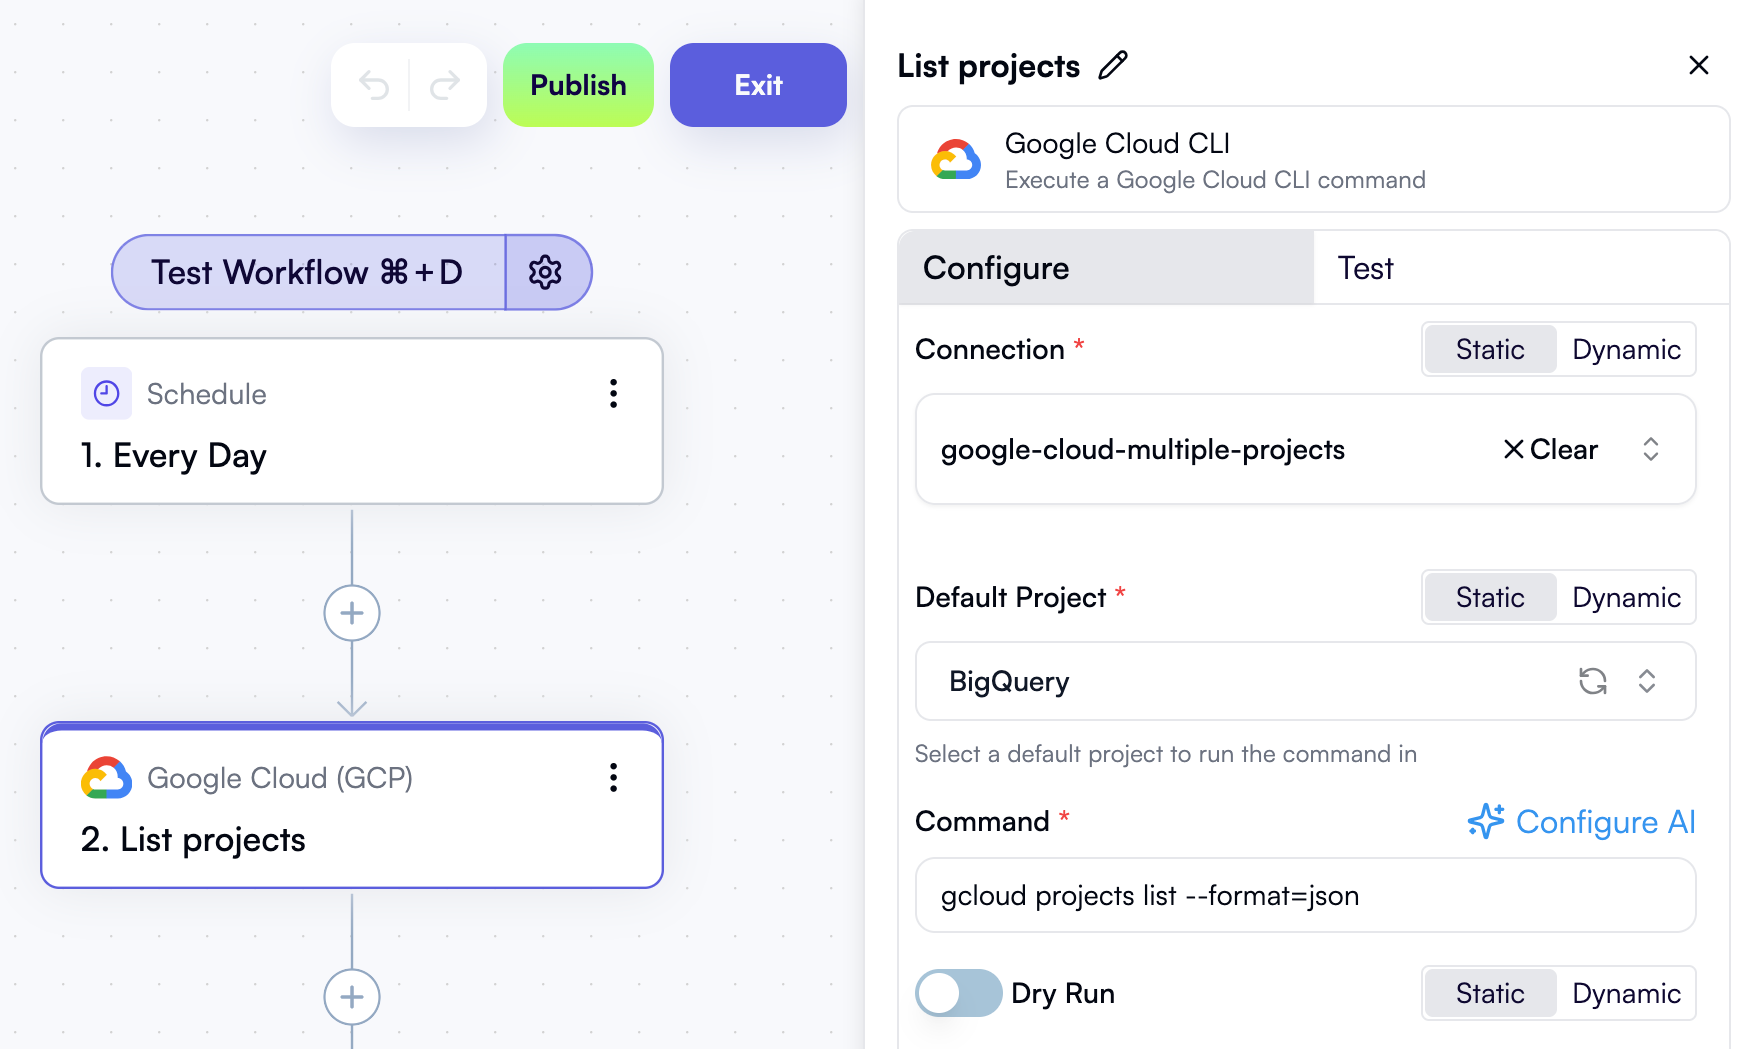Open the three-dot menu on the Google Cloud node
Image resolution: width=1755 pixels, height=1049 pixels.
613,779
